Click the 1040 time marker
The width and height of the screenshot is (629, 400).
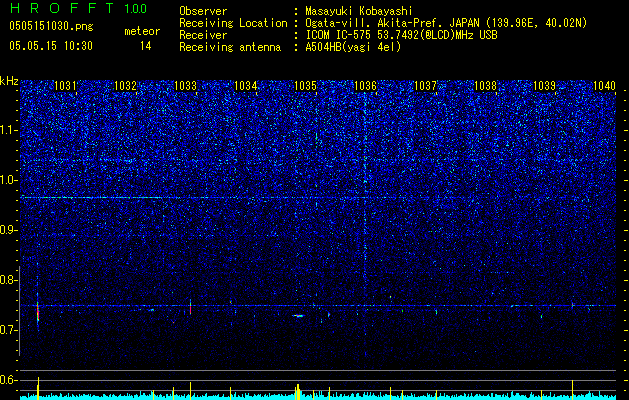coord(605,85)
